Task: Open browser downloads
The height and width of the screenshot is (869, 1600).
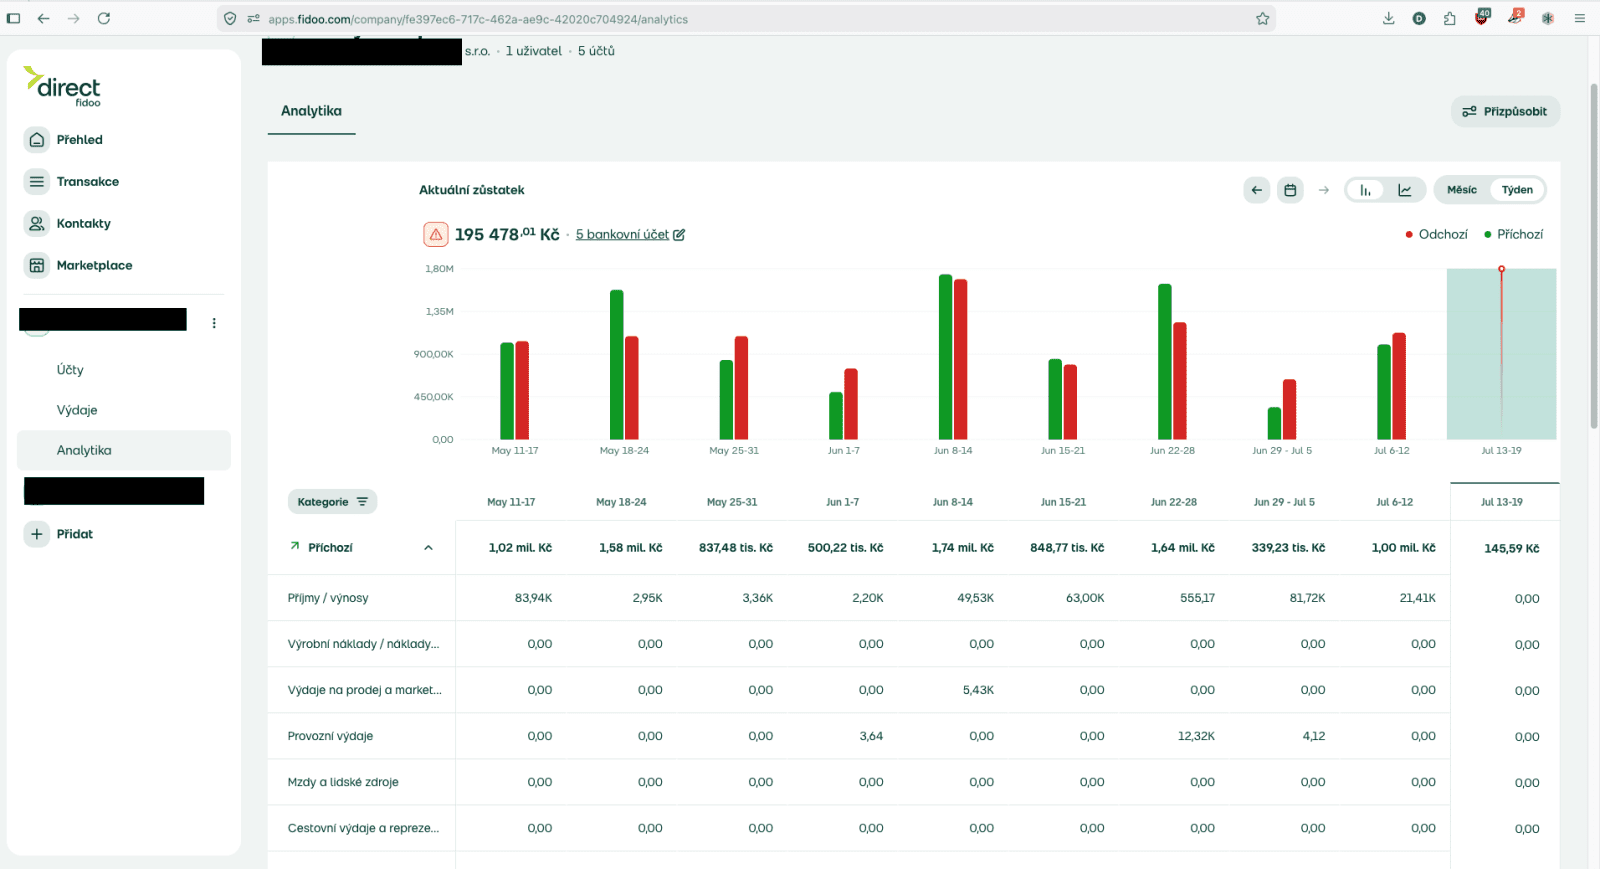Action: click(1389, 18)
